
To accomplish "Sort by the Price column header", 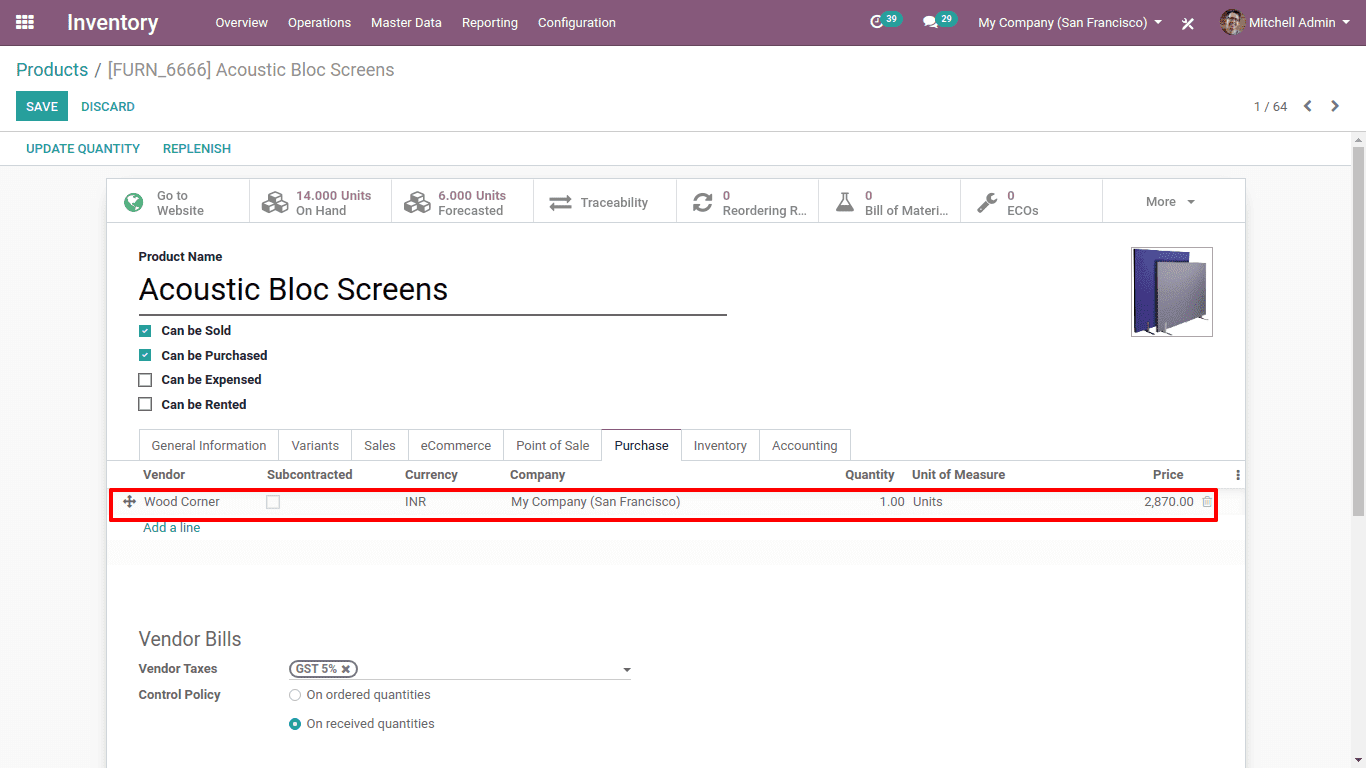I will 1168,475.
